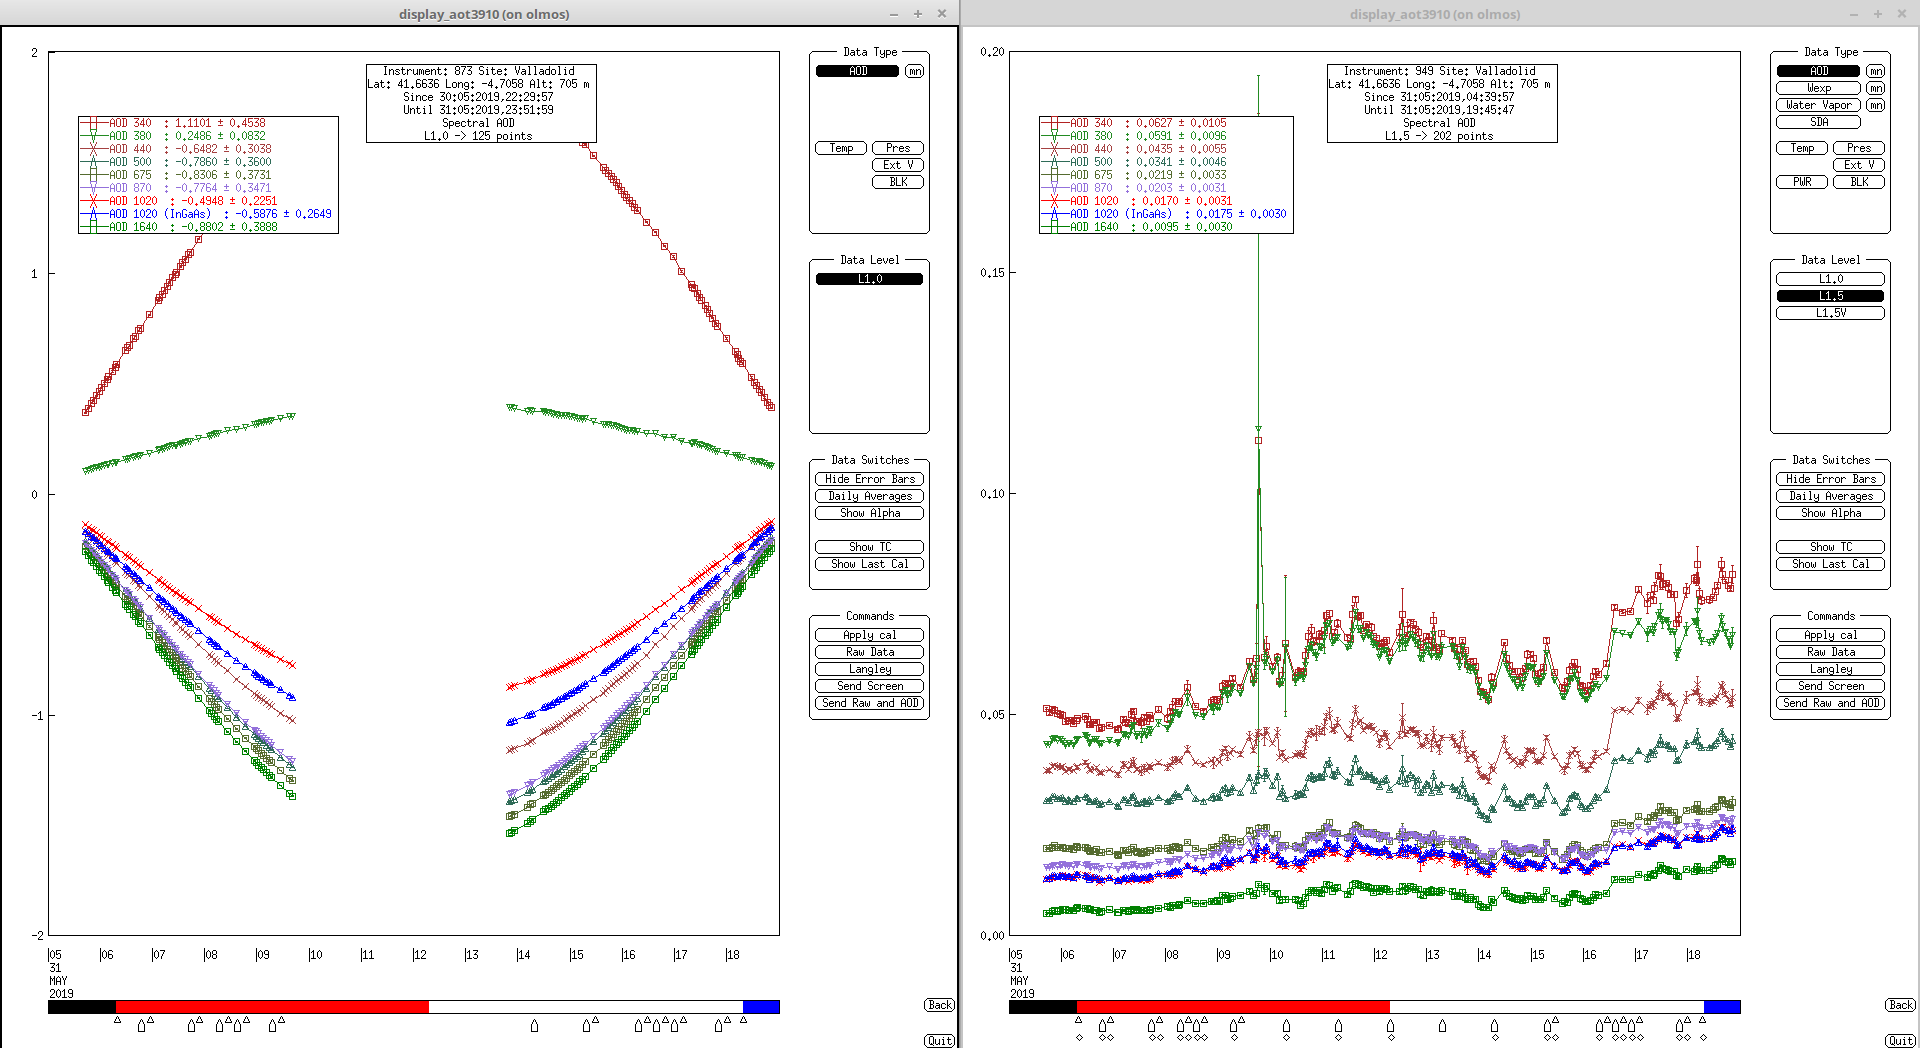Run Langley command in left window

(x=870, y=669)
